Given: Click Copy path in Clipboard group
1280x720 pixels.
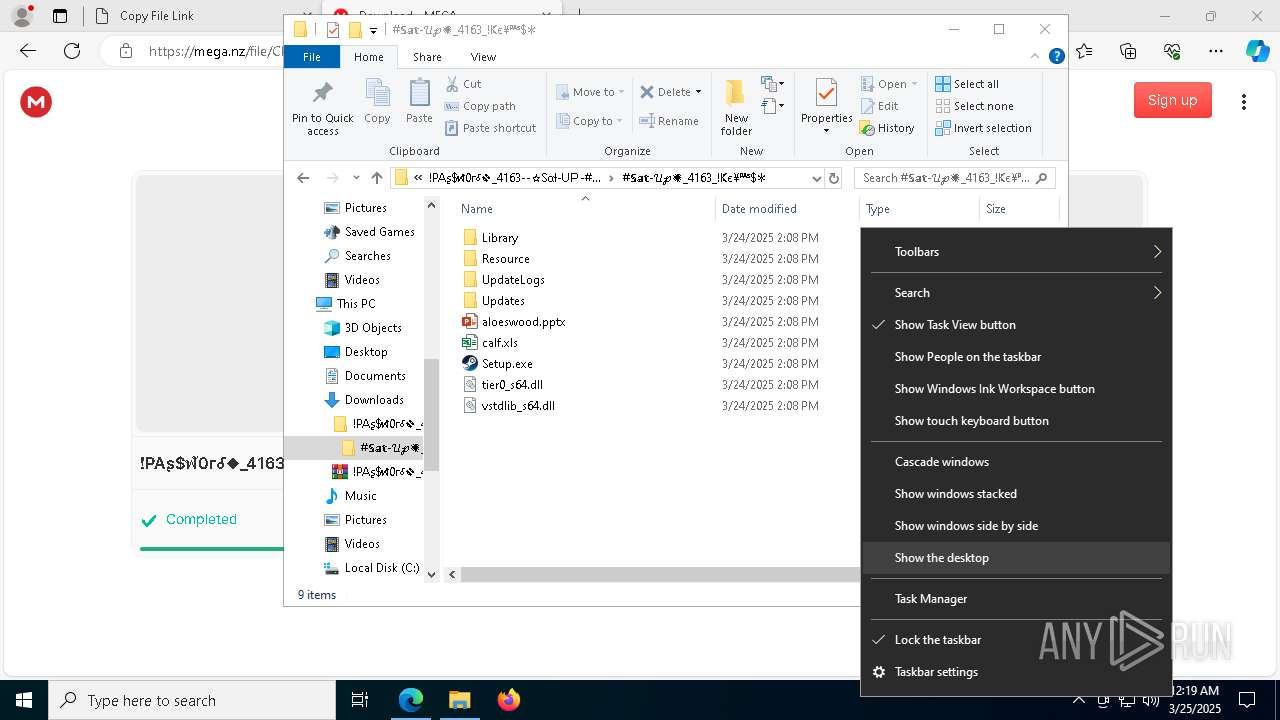Looking at the screenshot, I should pos(480,106).
